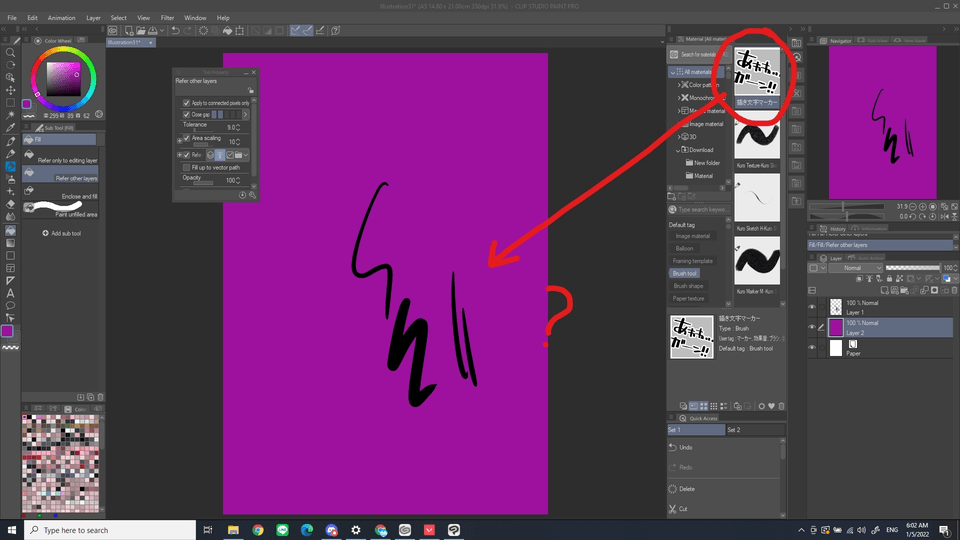Viewport: 960px width, 540px height.
Task: Click Undo in Quick Access panel
Action: click(x=680, y=448)
